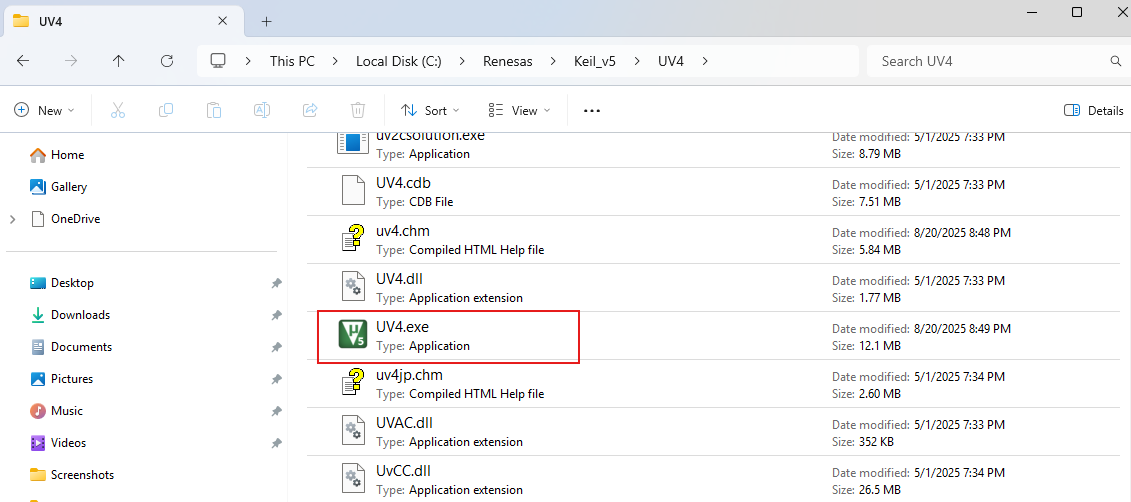Open the UV4.exe Keil application icon

pos(353,334)
